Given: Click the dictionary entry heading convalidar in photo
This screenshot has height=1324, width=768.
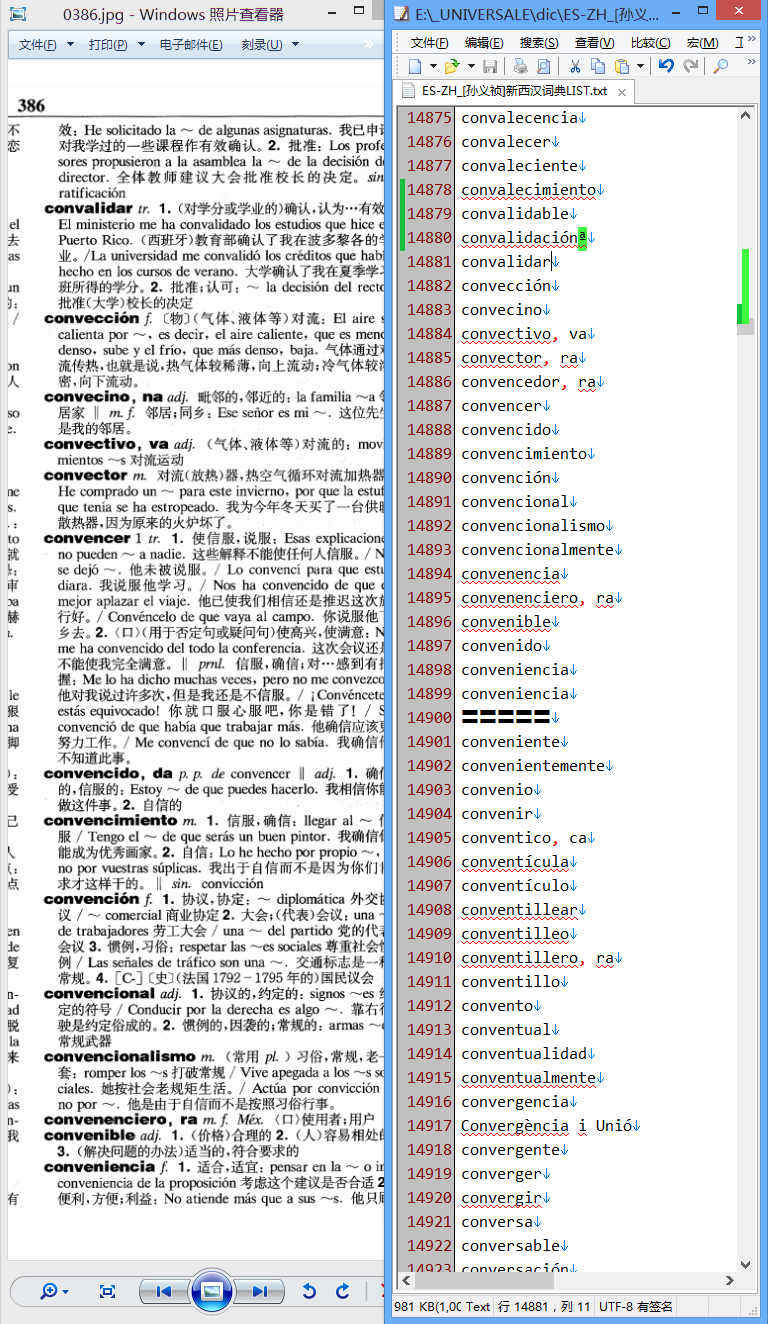Looking at the screenshot, I should (x=88, y=208).
